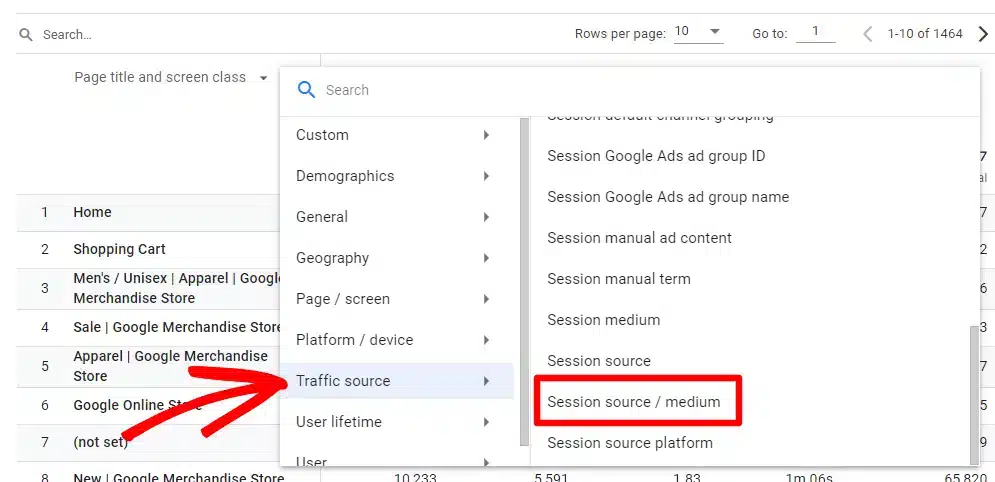995x482 pixels.
Task: Click the arrow beside Page / screen
Action: 486,299
